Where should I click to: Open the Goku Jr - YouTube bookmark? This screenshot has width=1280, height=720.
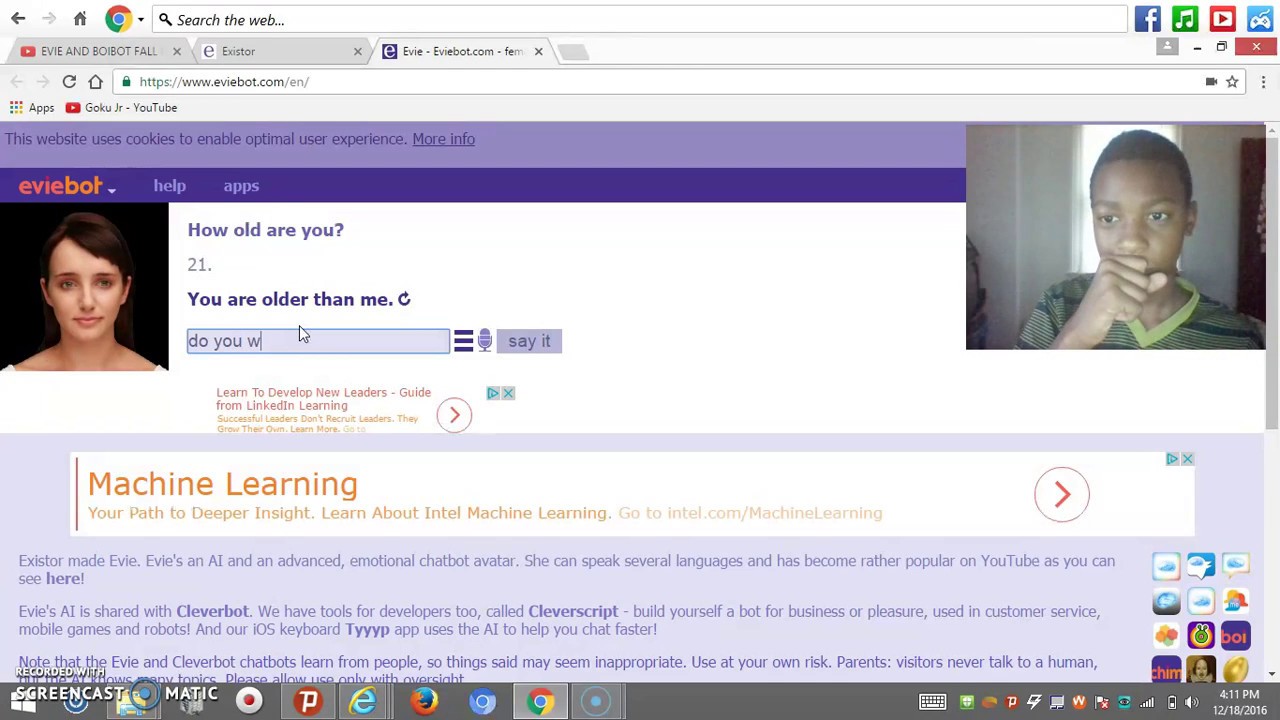tap(121, 108)
